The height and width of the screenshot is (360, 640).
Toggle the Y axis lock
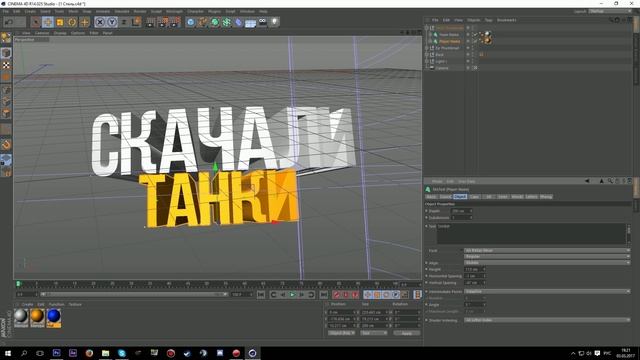pos(112,22)
